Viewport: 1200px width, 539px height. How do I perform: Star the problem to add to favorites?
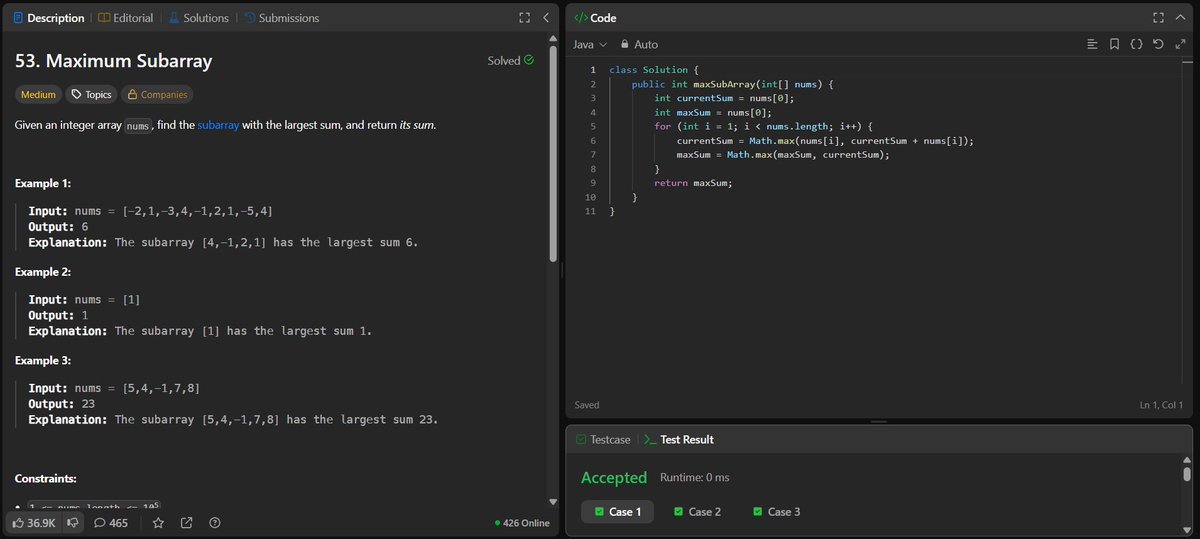158,522
